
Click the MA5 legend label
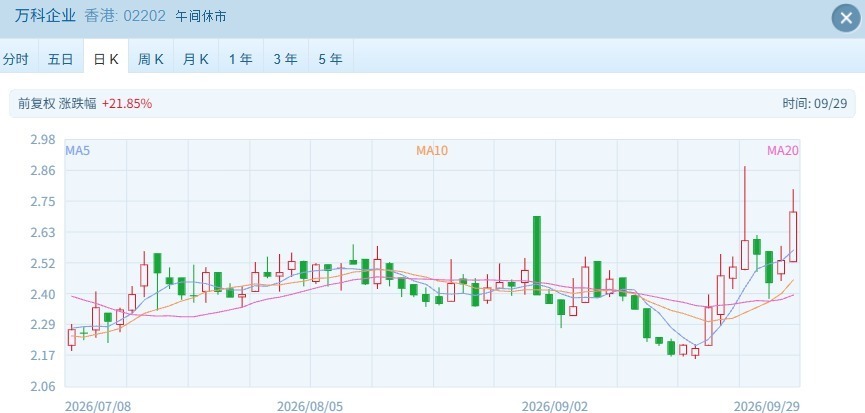(78, 151)
